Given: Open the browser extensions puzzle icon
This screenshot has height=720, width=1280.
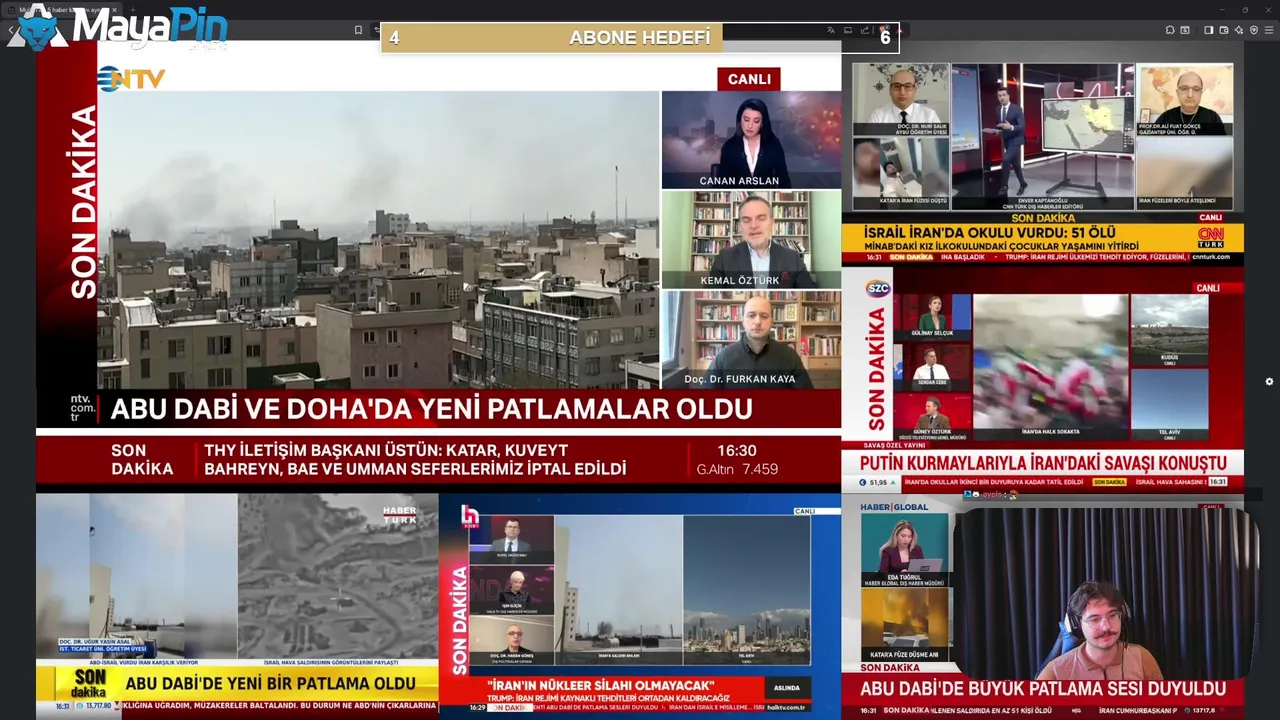Looking at the screenshot, I should [x=1171, y=30].
